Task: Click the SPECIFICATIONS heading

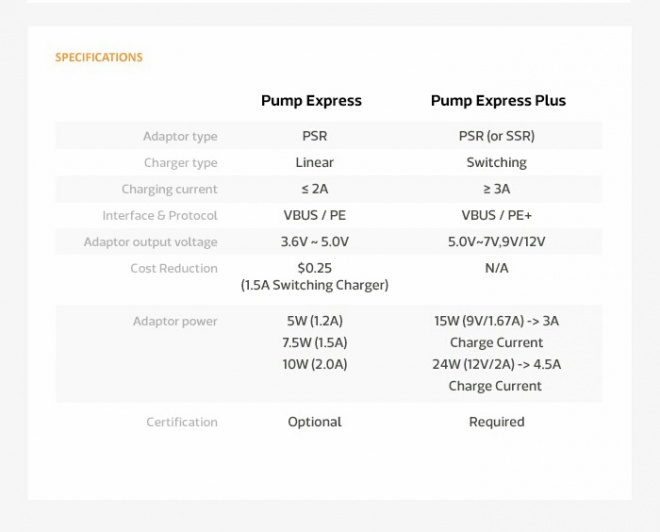Action: [x=99, y=57]
